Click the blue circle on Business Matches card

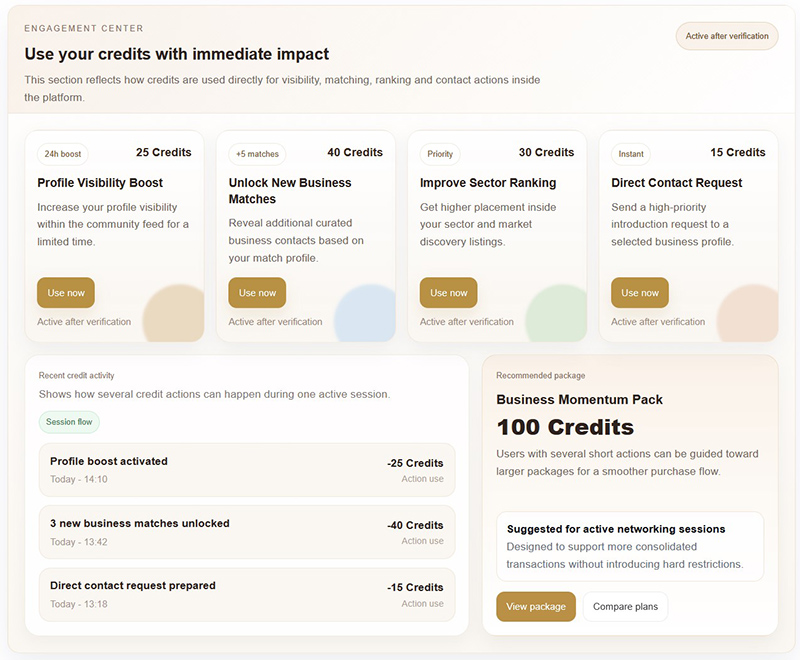[365, 313]
